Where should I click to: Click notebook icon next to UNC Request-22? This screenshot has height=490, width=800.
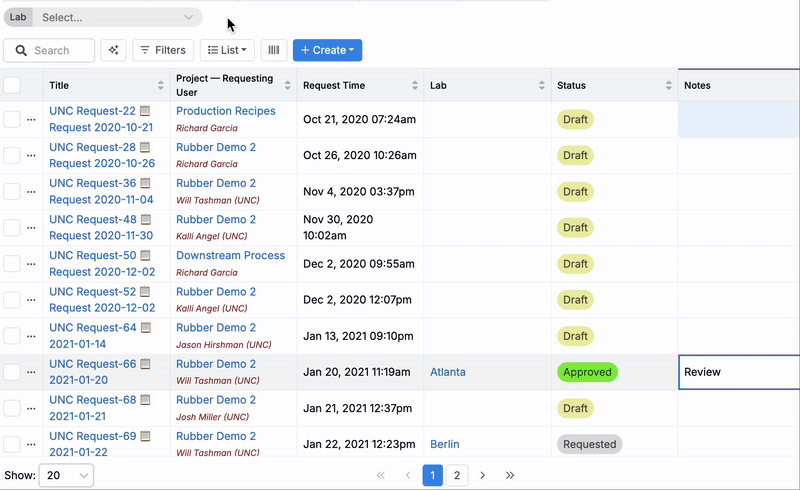pyautogui.click(x=146, y=112)
